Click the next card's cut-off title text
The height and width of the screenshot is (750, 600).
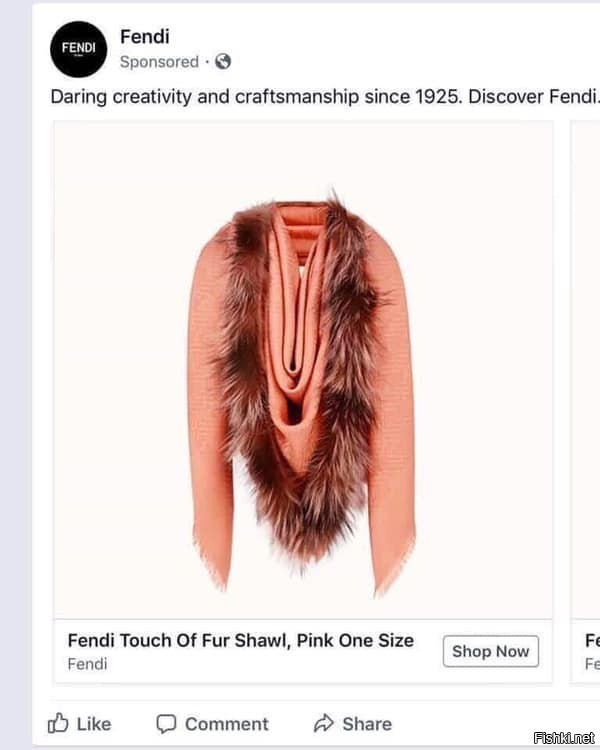coord(592,640)
